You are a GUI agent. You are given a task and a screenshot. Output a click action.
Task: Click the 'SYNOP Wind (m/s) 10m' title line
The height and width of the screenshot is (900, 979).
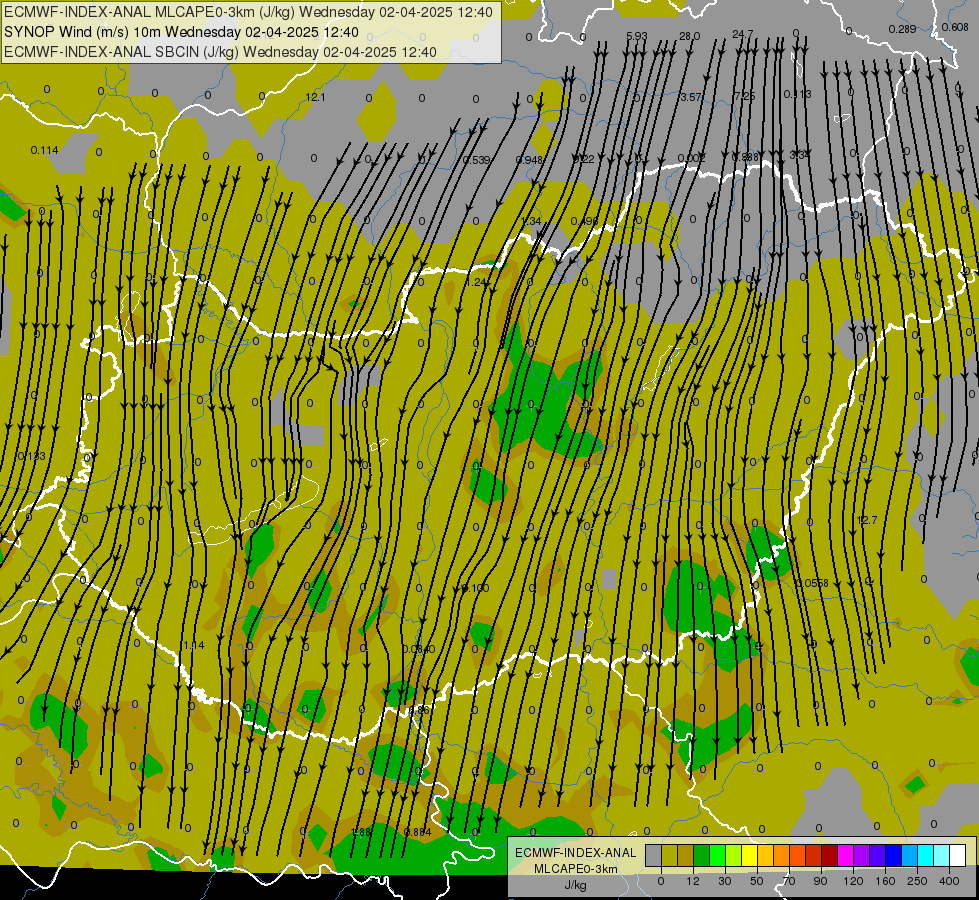point(181,32)
